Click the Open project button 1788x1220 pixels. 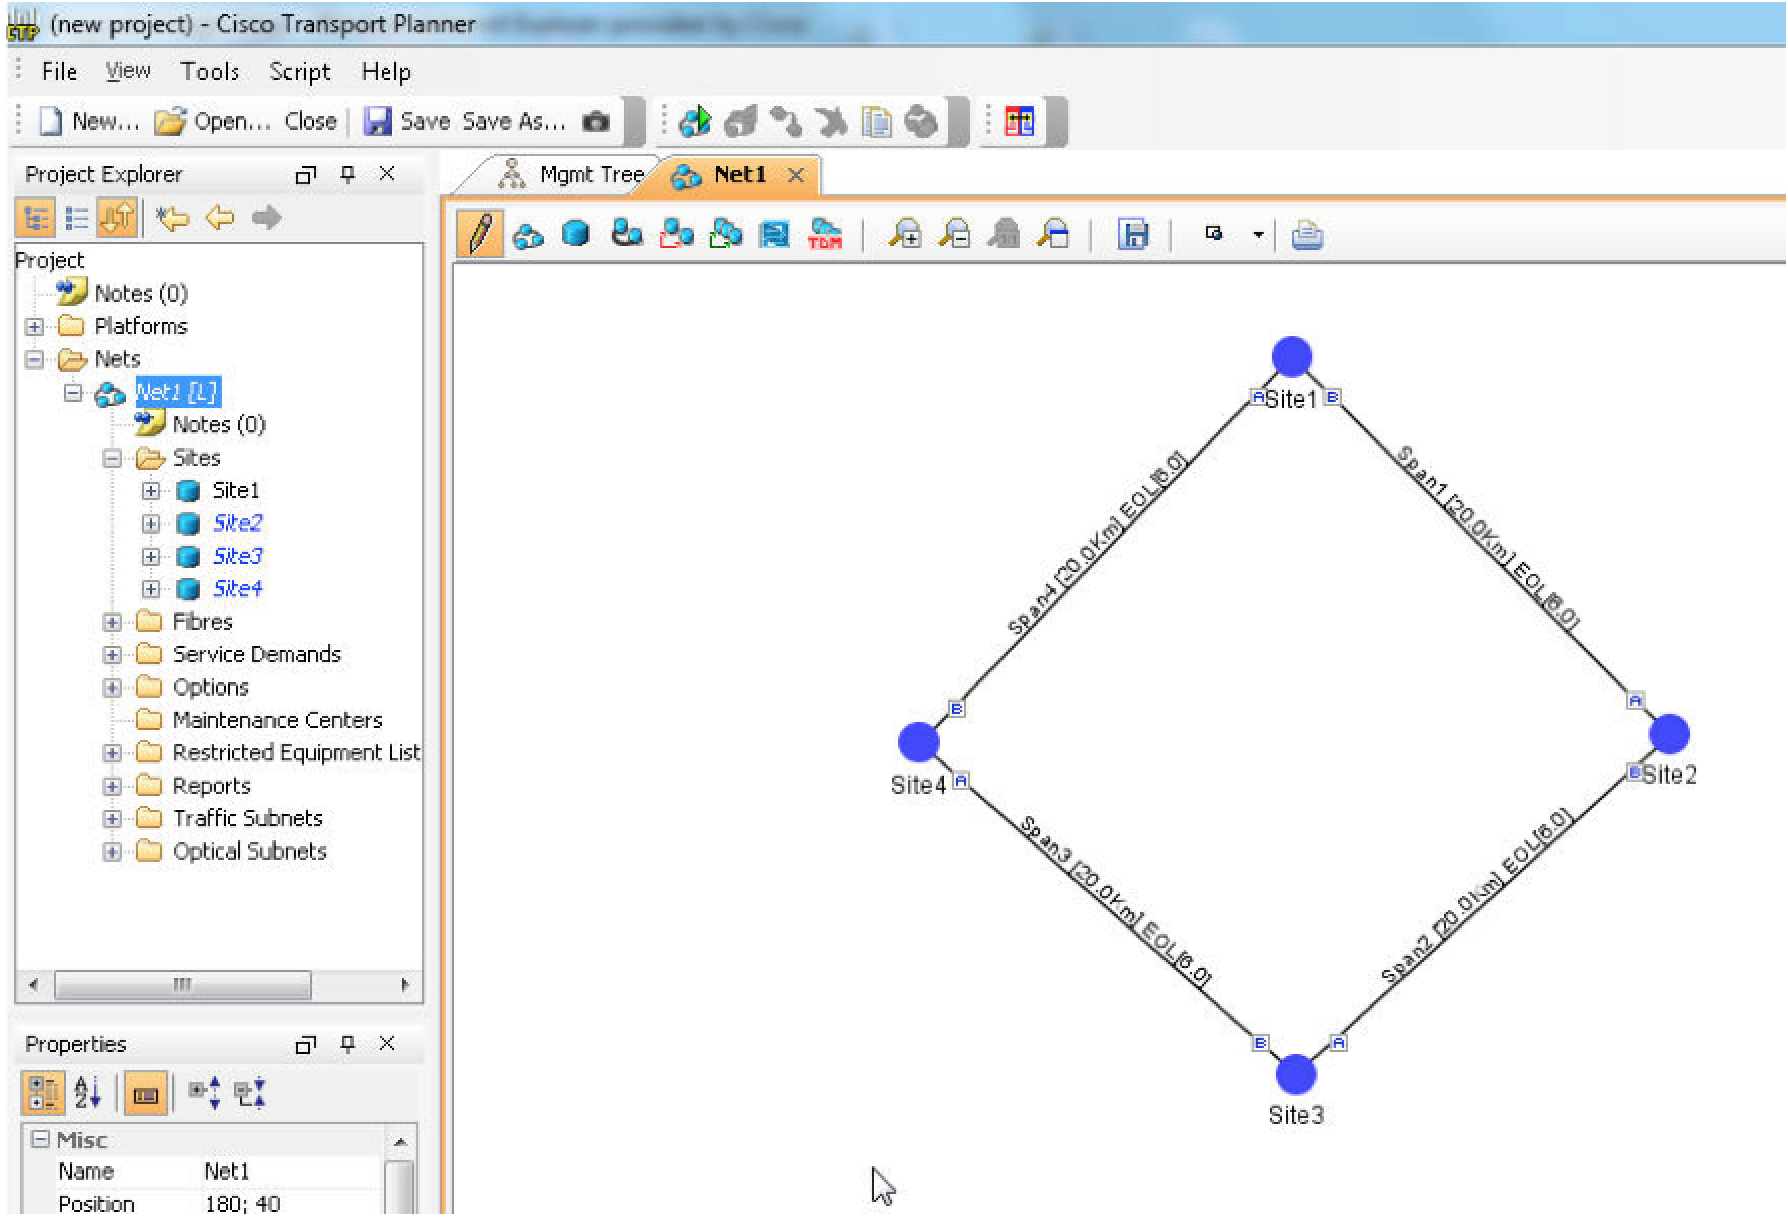point(214,122)
